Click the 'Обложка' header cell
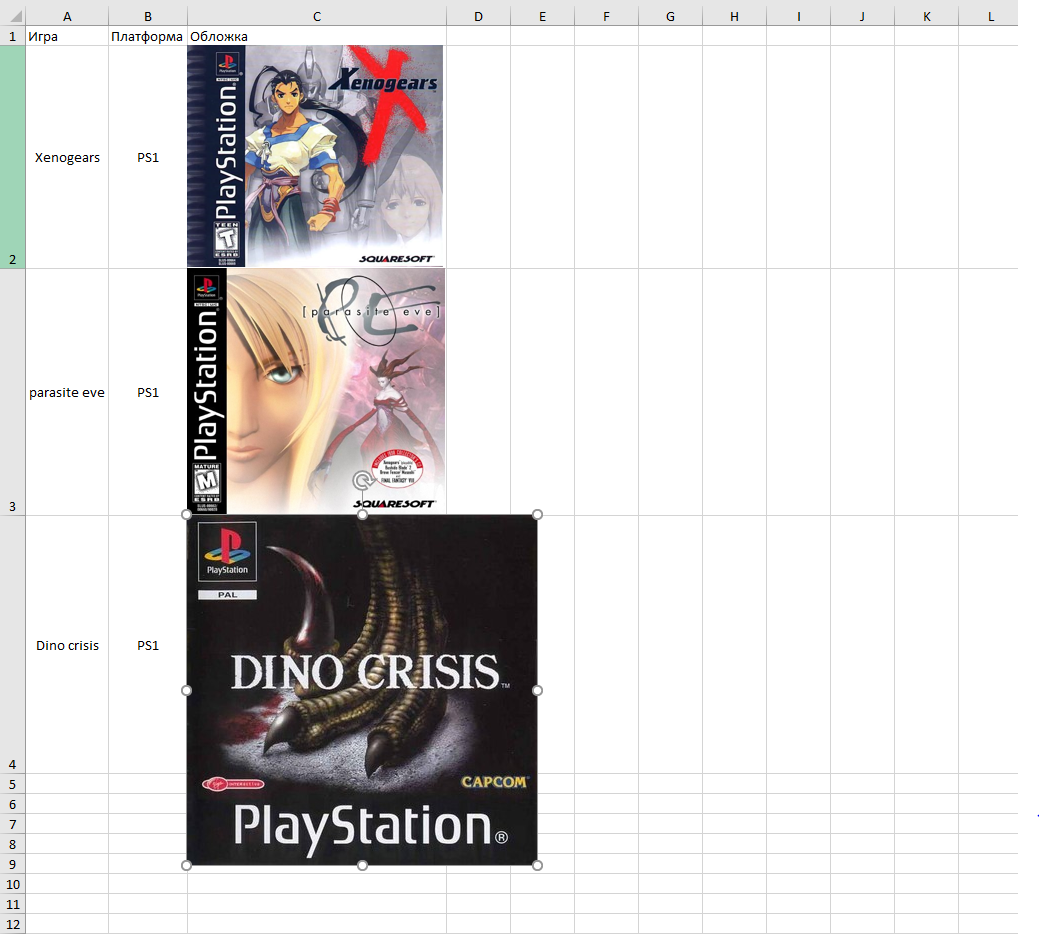This screenshot has width=1039, height=934. pyautogui.click(x=317, y=36)
